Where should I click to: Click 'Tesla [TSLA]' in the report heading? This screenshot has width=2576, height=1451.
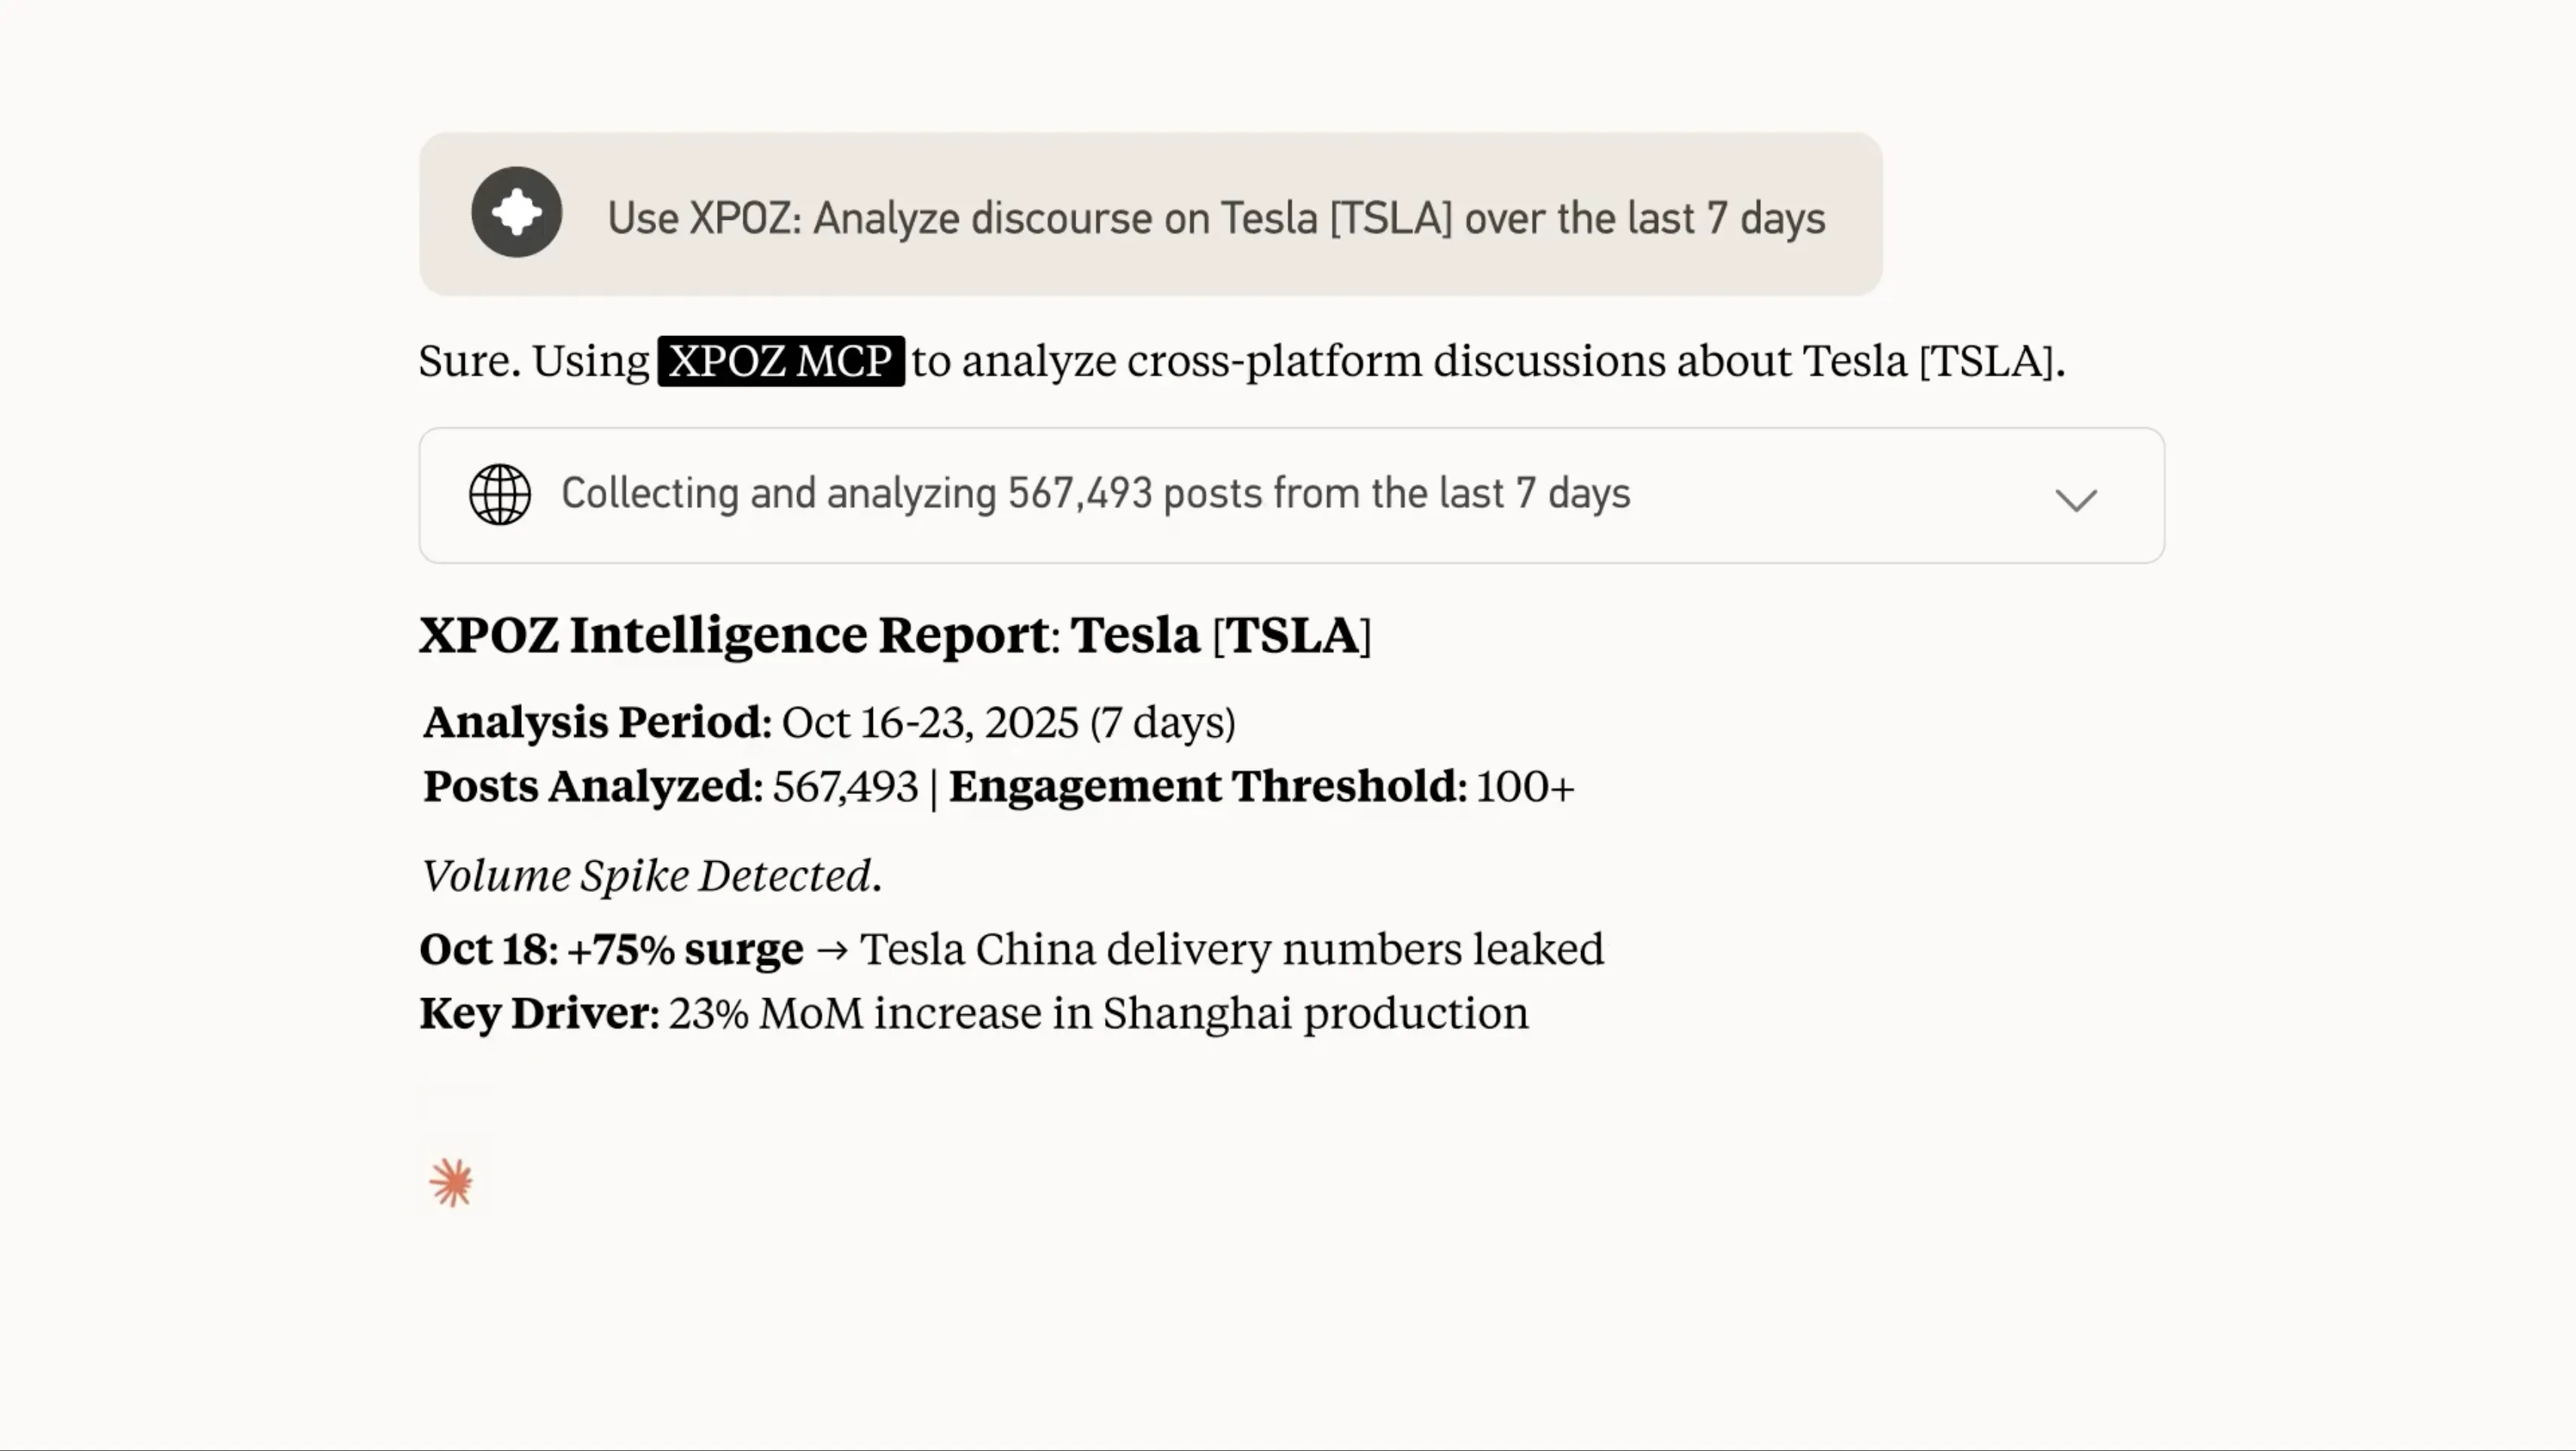(1221, 635)
